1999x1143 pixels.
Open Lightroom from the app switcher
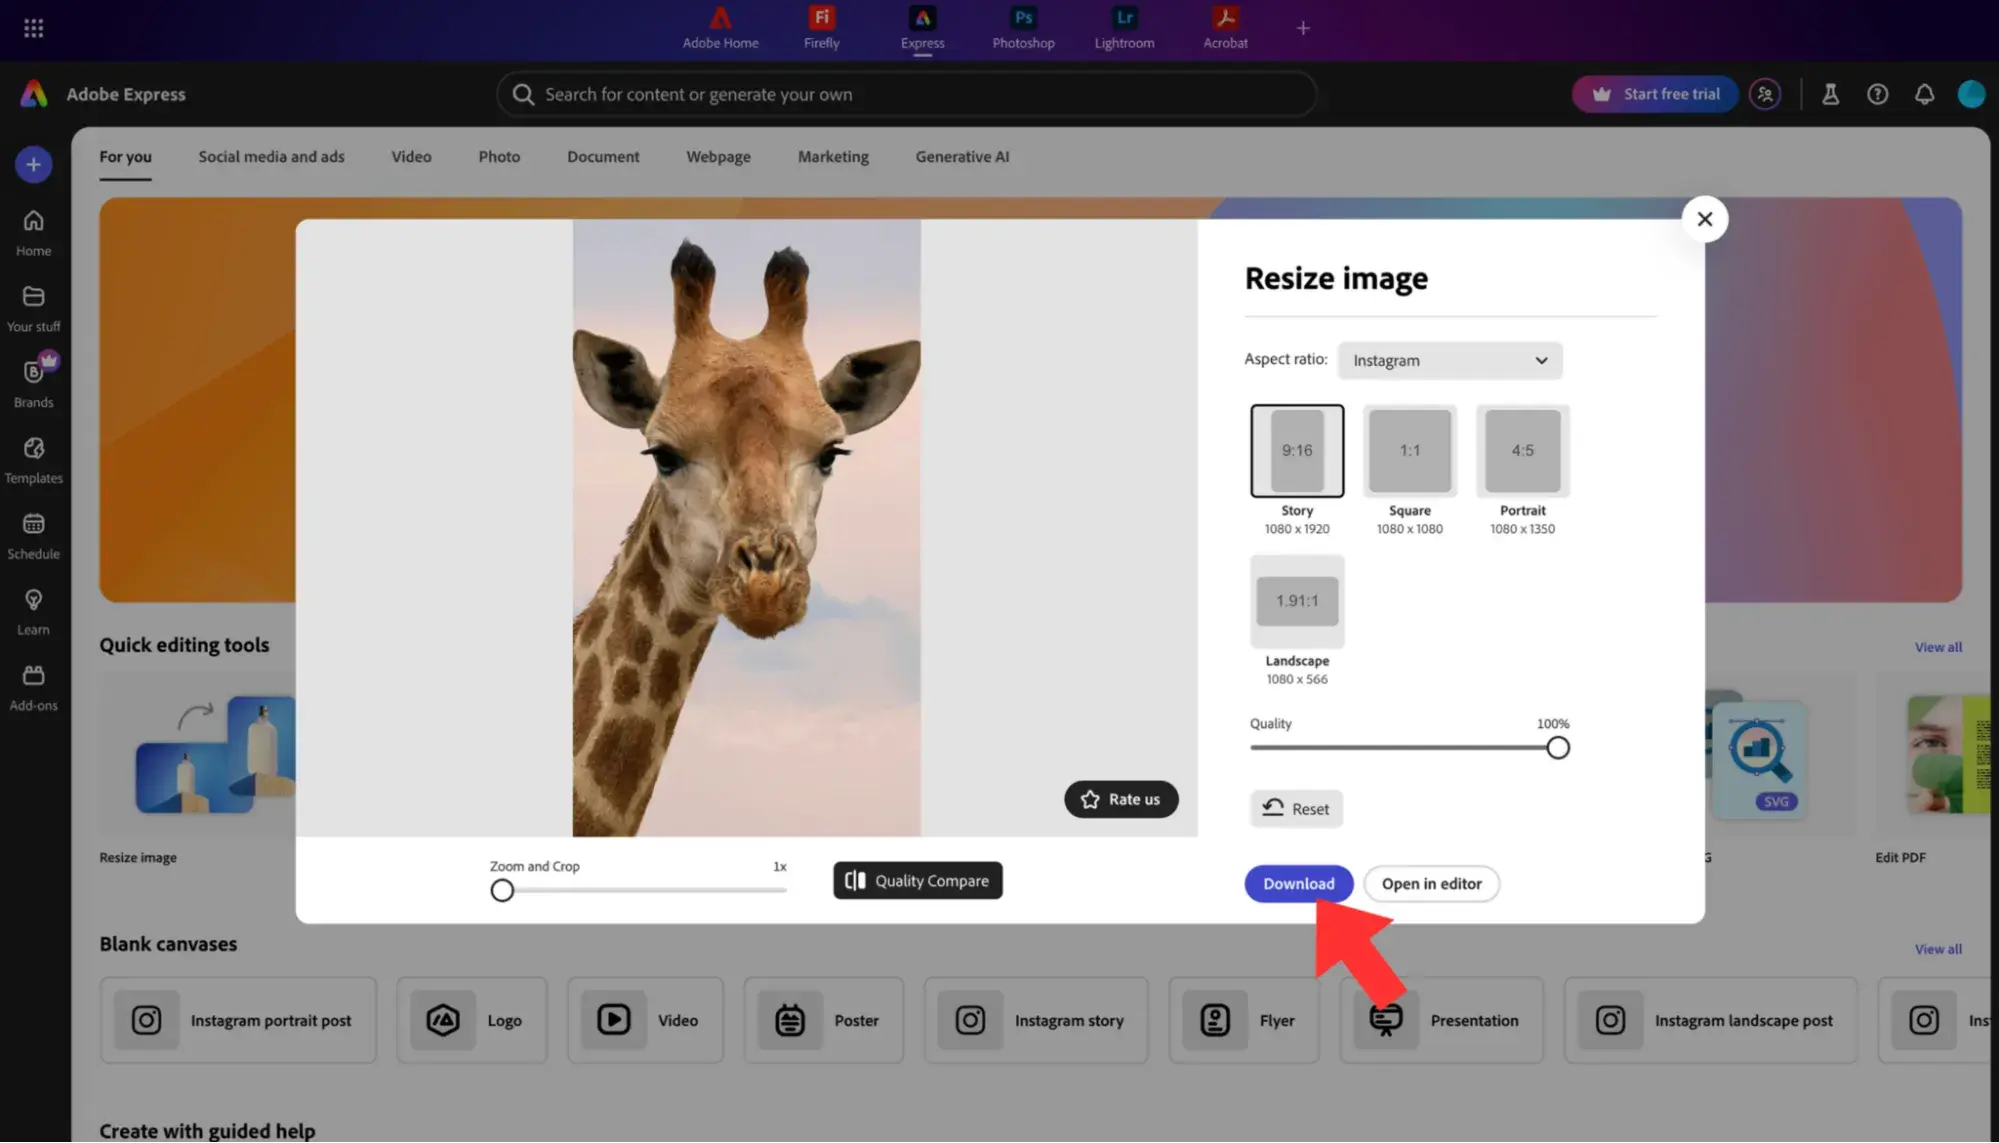click(1123, 27)
